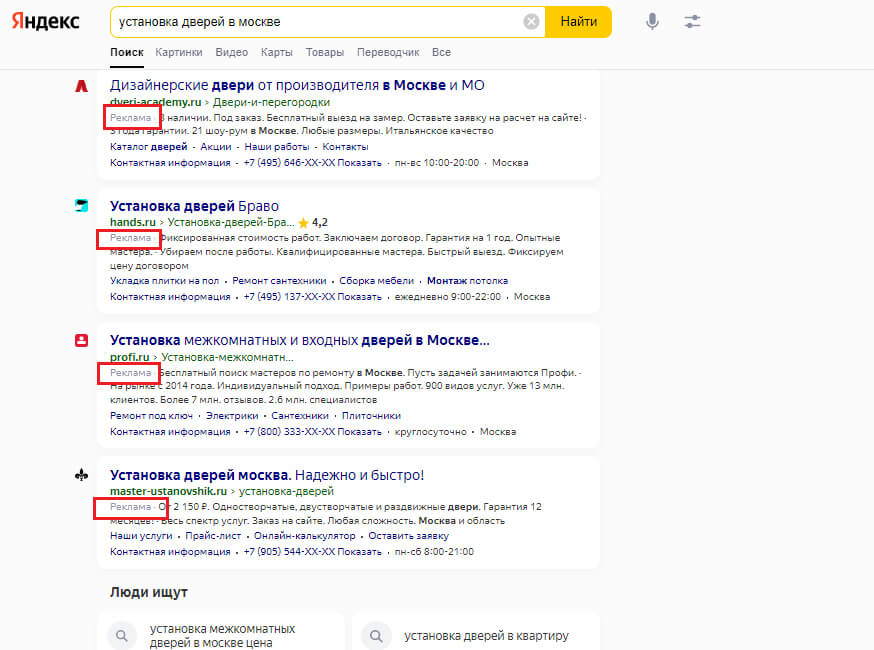Open 'Ремонт сантехники' sitelink
The image size is (874, 650).
[x=279, y=281]
